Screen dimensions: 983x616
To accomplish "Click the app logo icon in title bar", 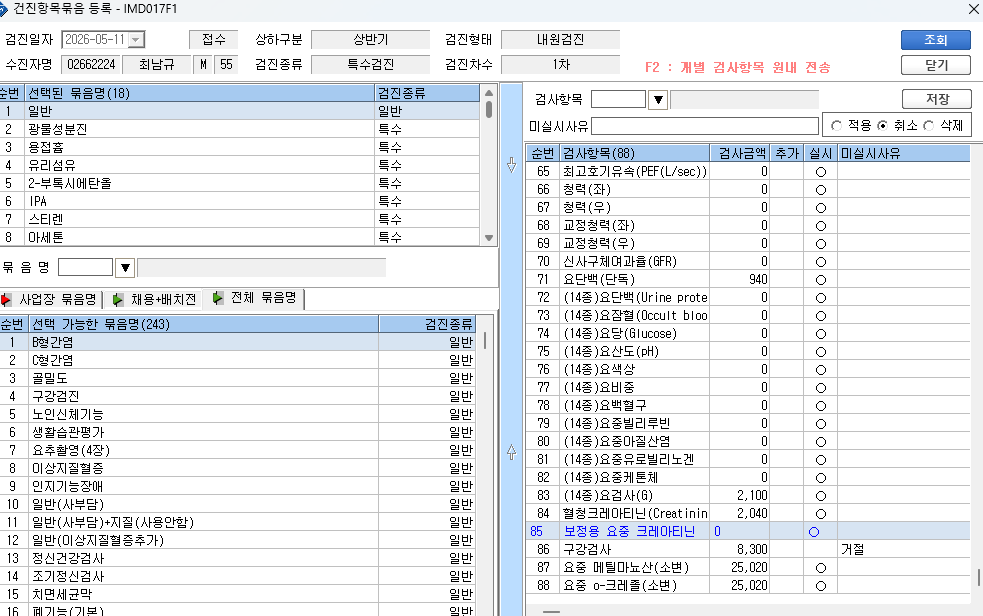I will (4, 9).
